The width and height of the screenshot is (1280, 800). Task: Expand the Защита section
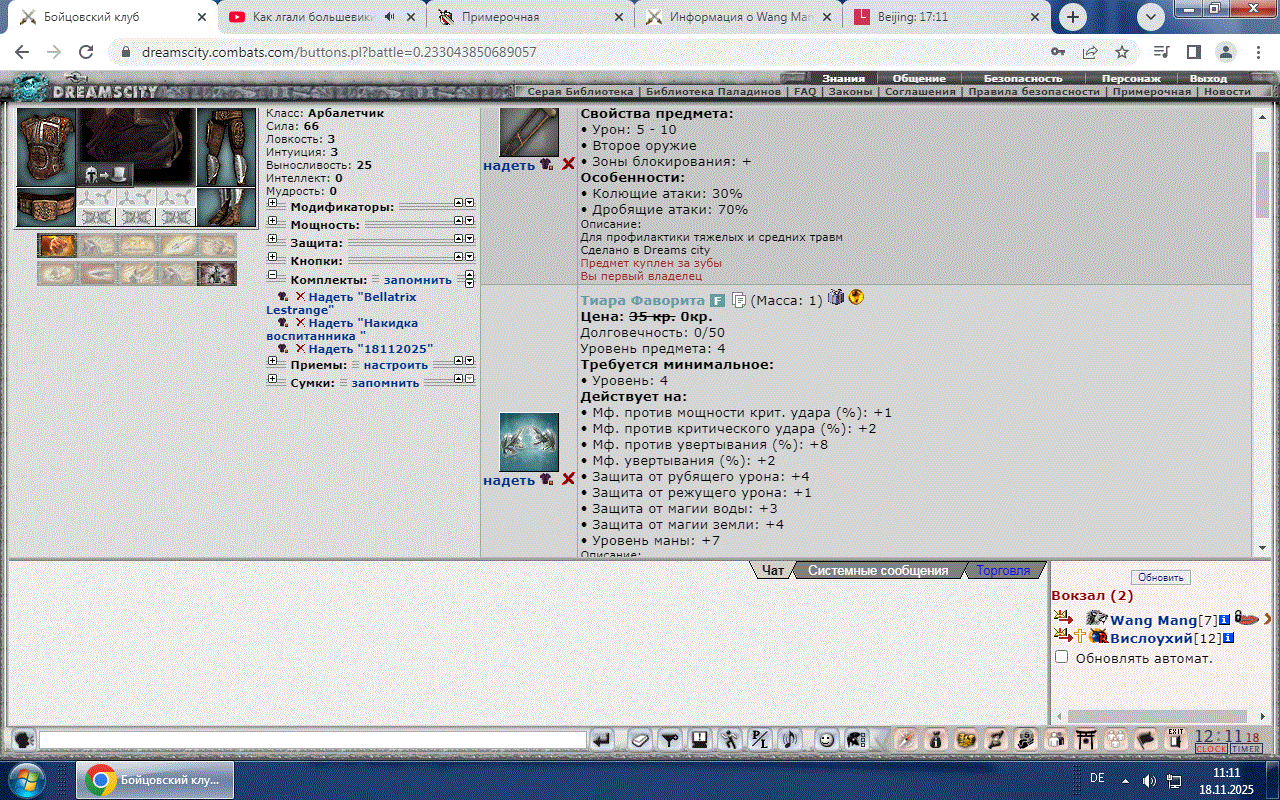pos(272,242)
